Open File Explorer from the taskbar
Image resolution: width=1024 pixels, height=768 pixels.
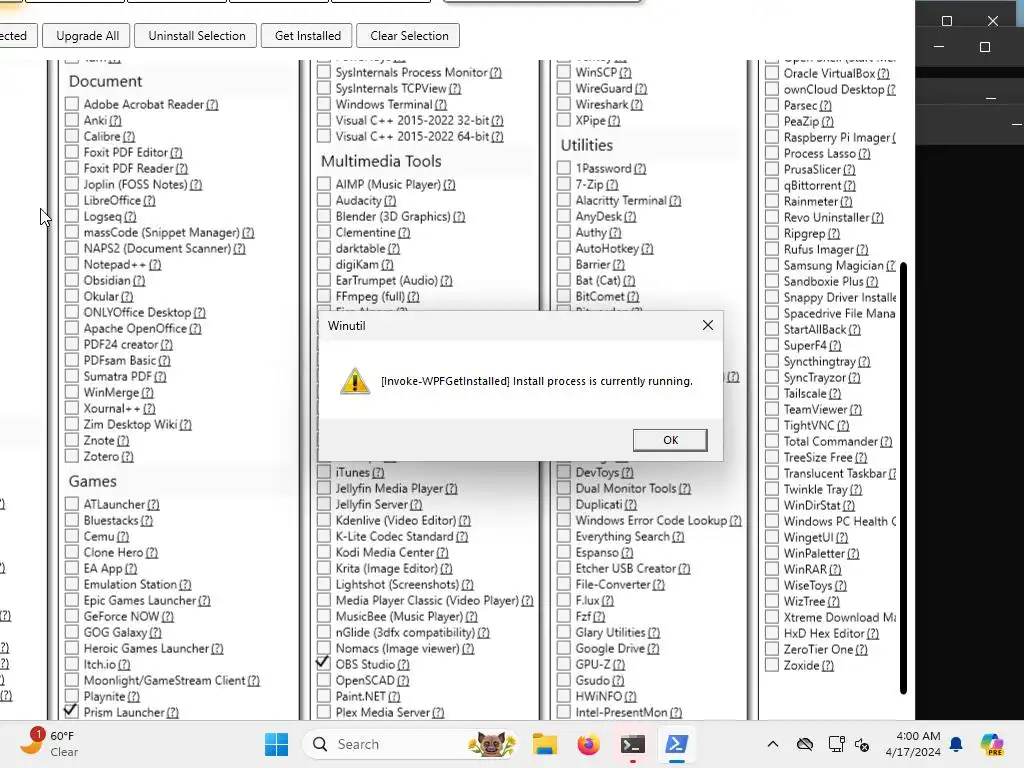pyautogui.click(x=545, y=744)
